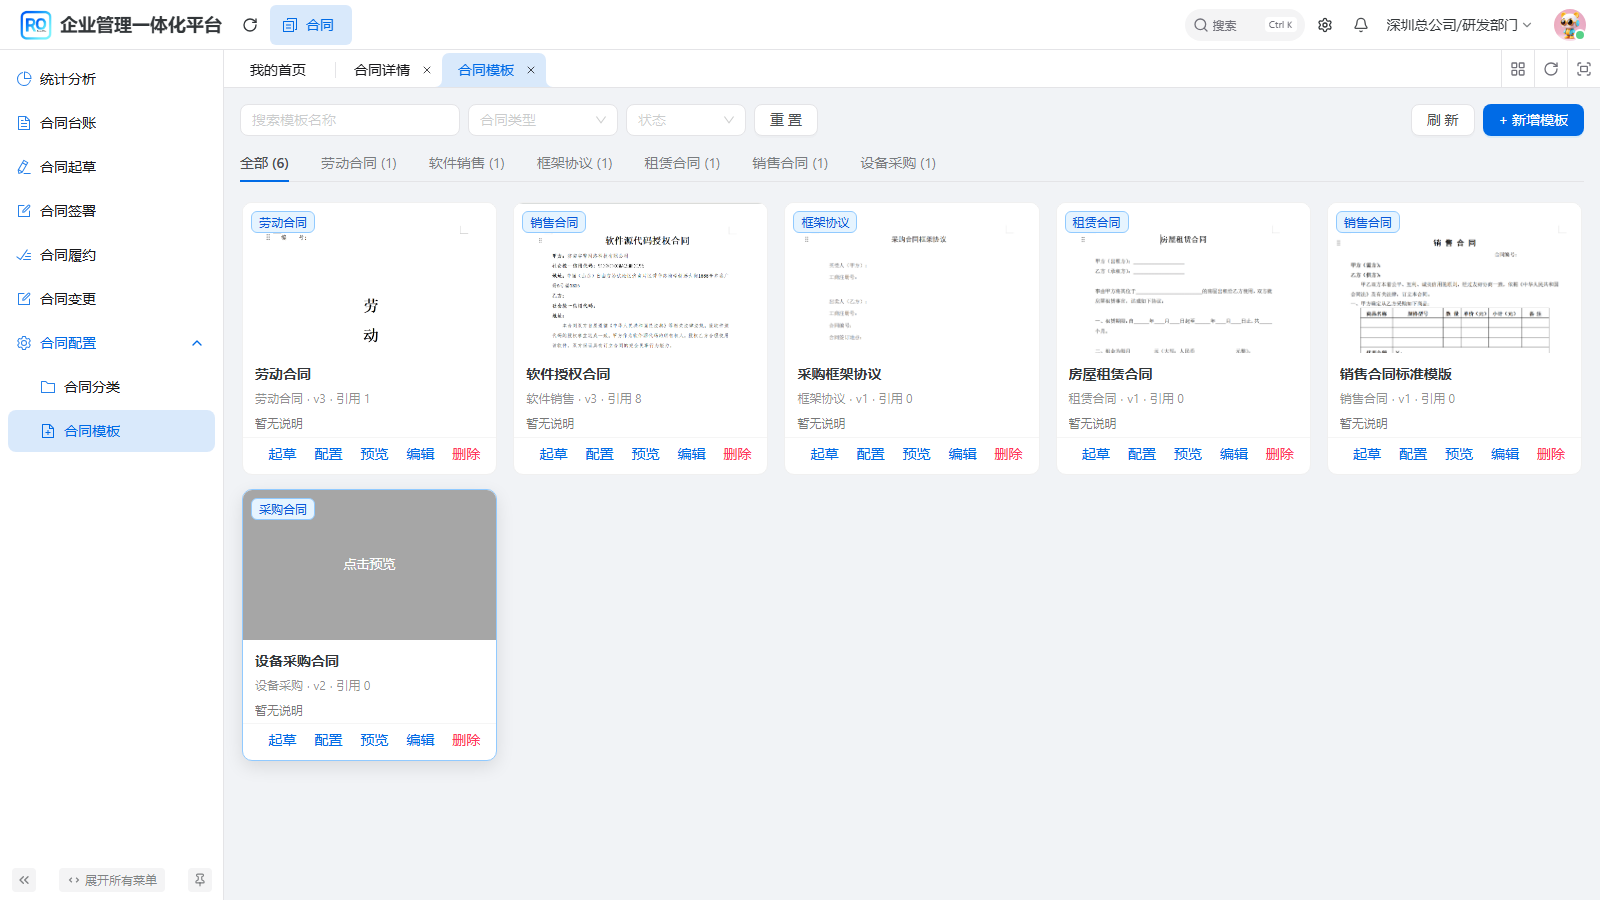This screenshot has width=1600, height=900.
Task: Collapse the sidebar with double-arrow icon
Action: tap(24, 880)
